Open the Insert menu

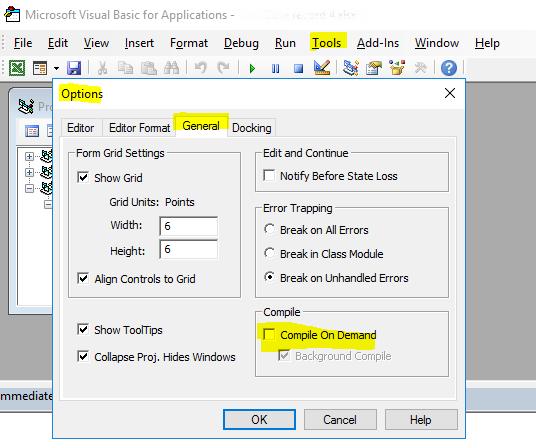click(139, 43)
